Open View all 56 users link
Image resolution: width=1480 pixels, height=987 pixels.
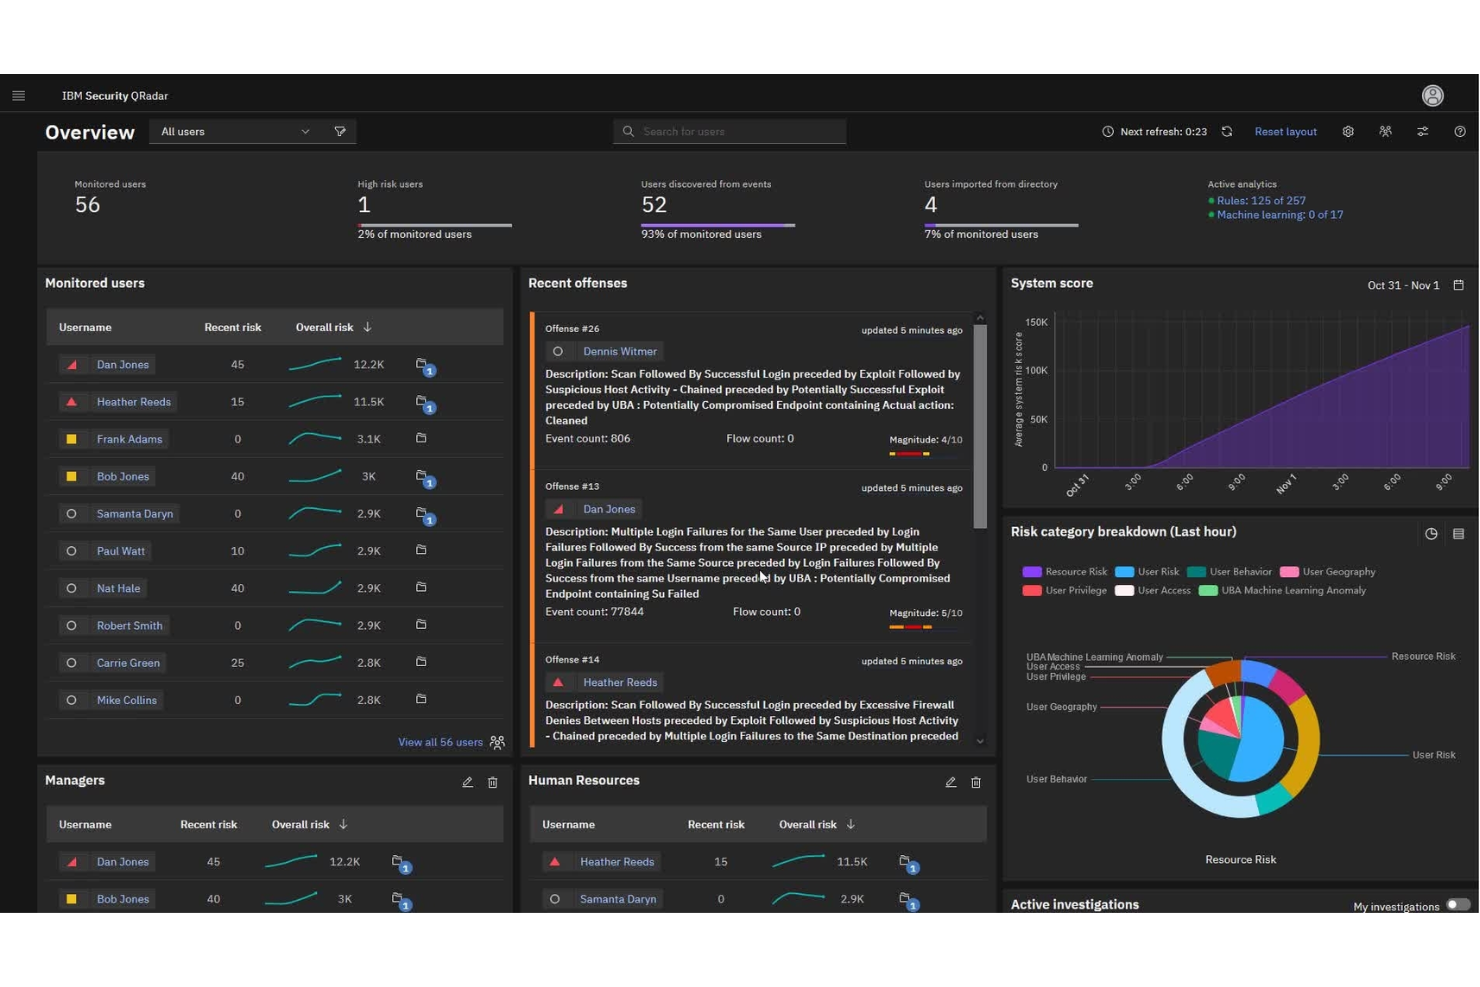(x=440, y=742)
